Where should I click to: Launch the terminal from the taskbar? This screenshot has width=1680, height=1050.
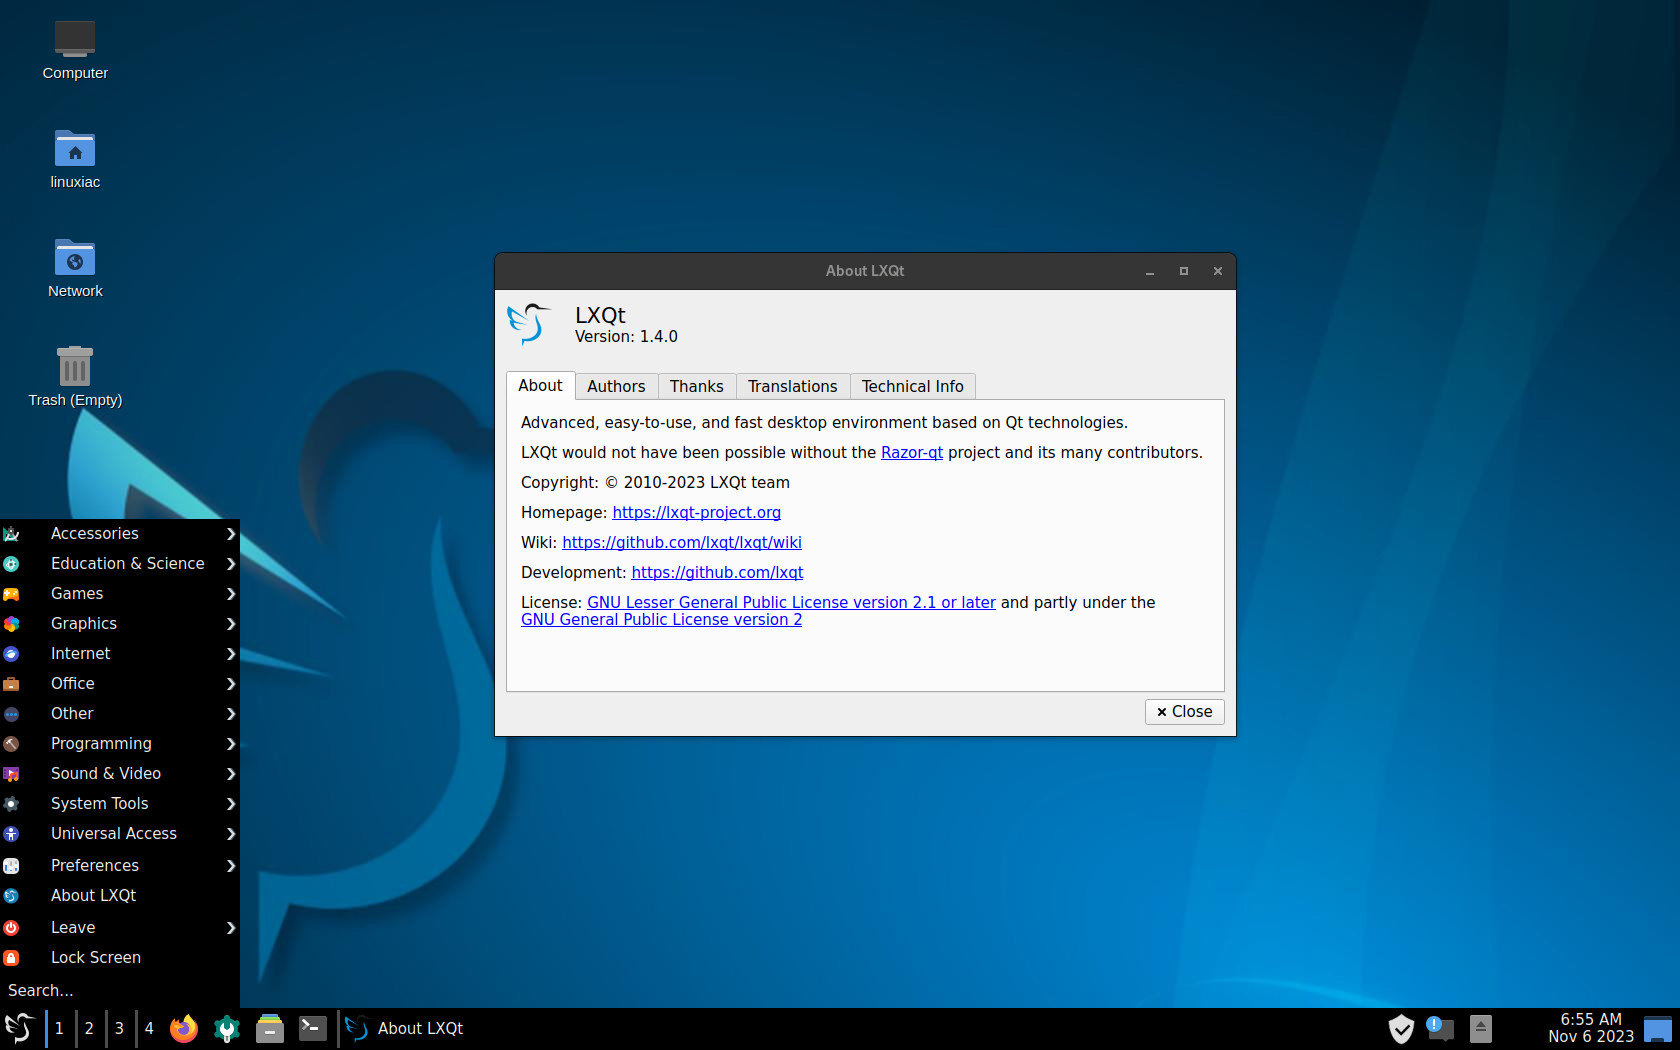pos(313,1028)
